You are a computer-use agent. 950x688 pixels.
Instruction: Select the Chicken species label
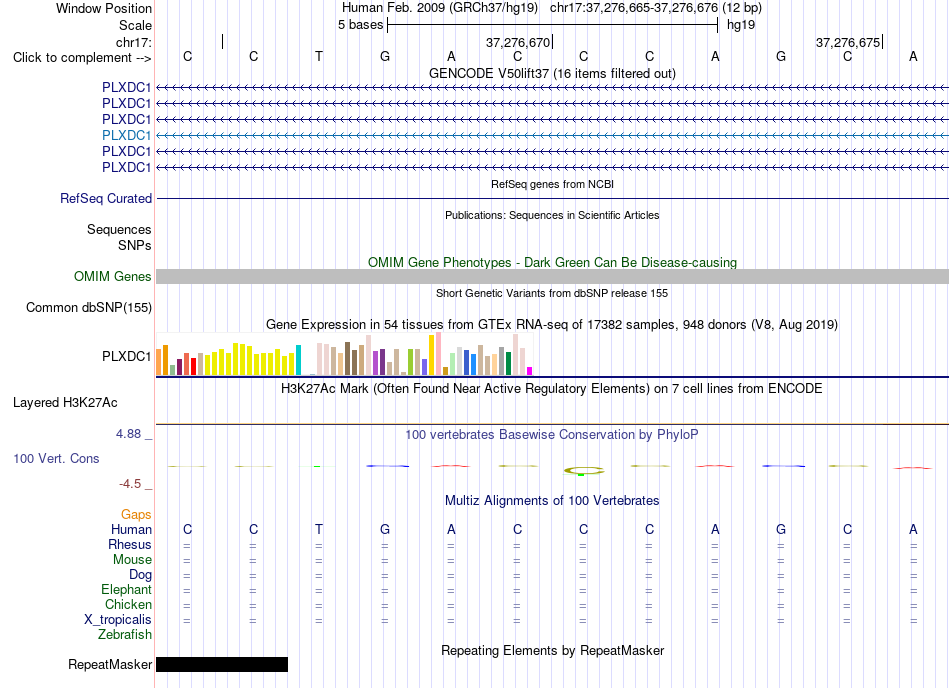(128, 604)
